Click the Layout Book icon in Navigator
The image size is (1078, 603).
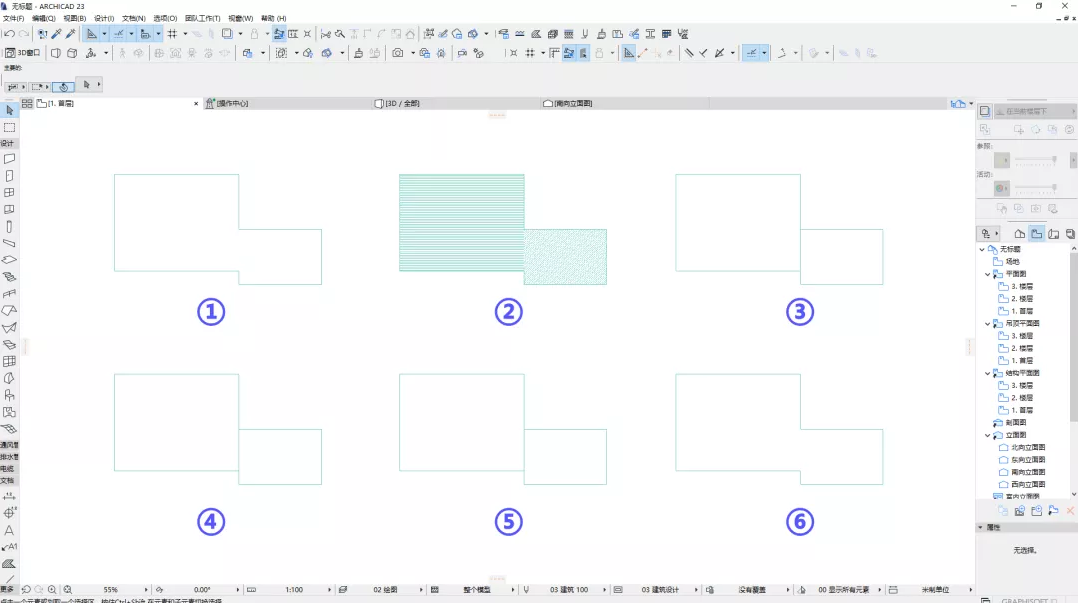click(1053, 234)
